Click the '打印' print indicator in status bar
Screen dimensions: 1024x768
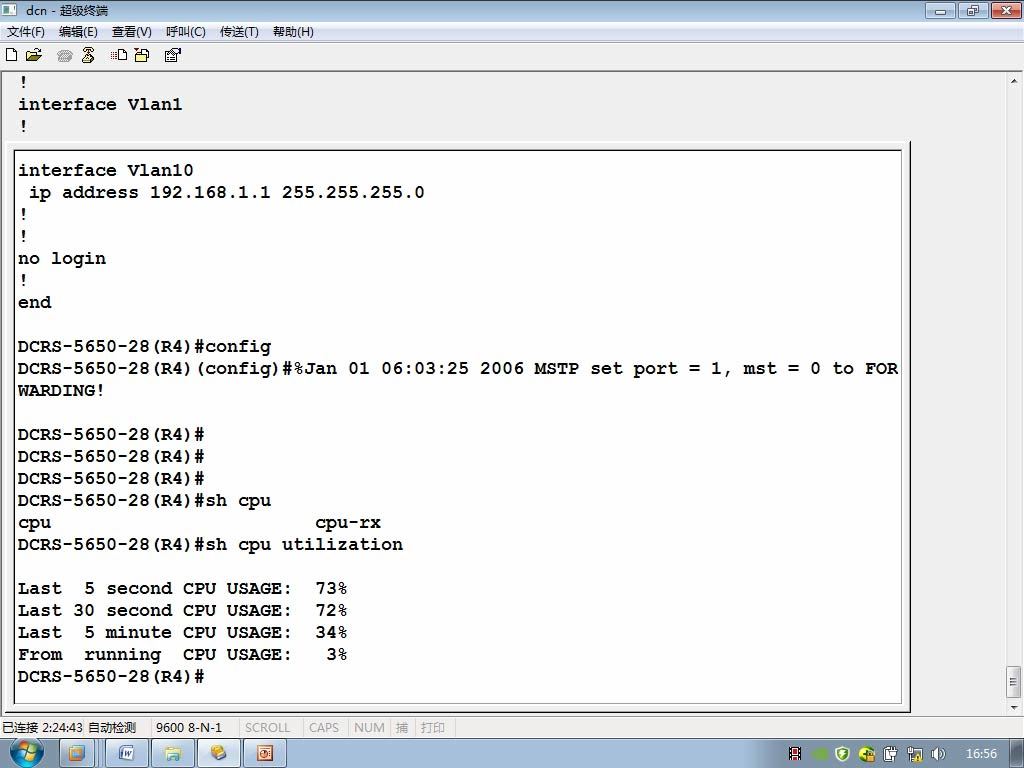tap(432, 728)
